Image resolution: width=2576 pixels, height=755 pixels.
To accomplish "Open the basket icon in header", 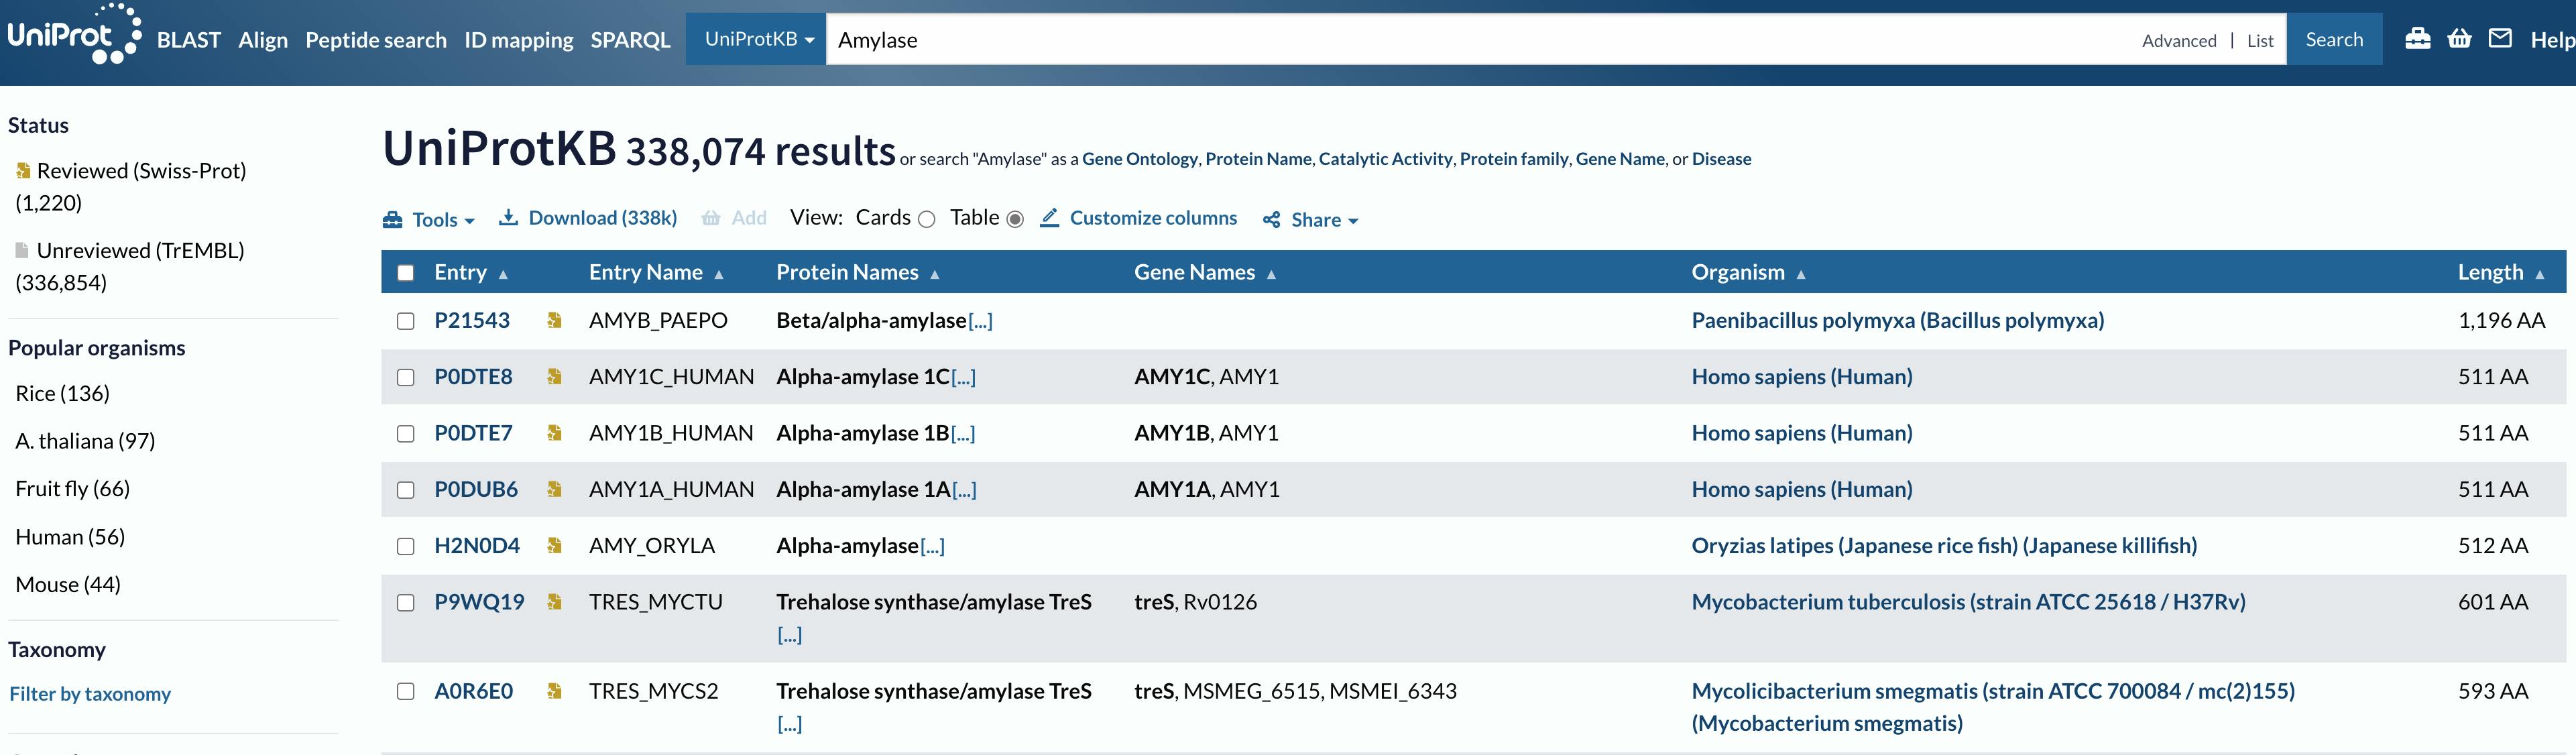I will (2459, 39).
